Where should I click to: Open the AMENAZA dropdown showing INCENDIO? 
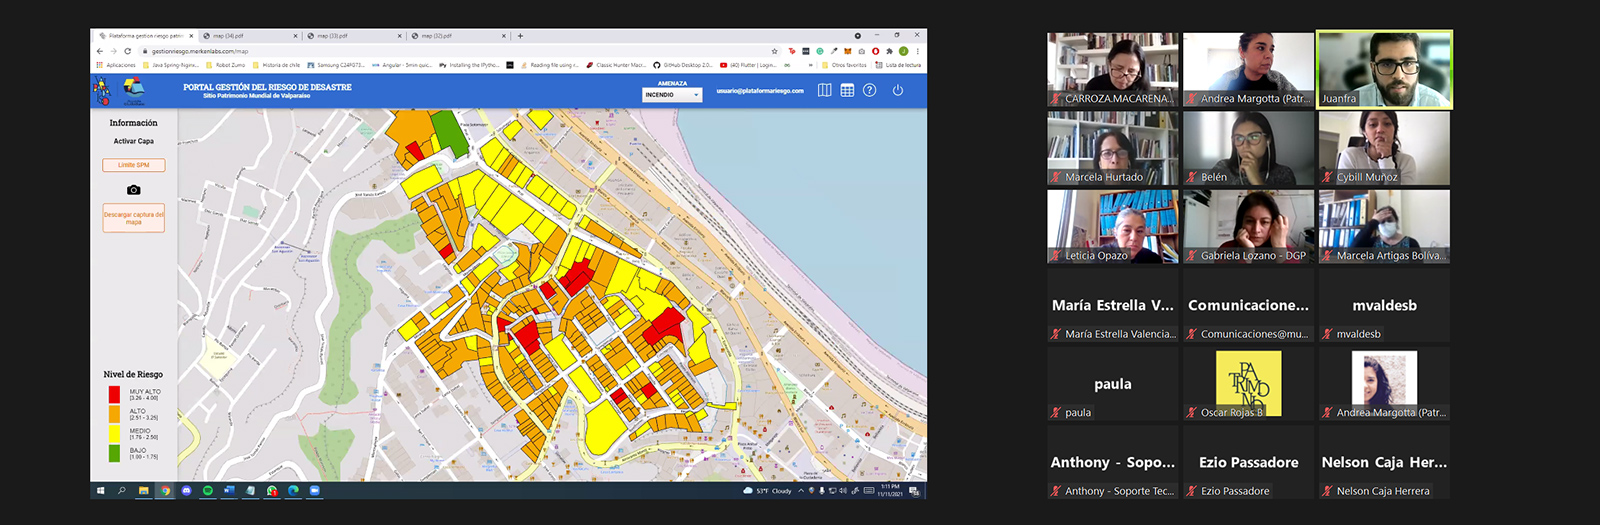672,95
